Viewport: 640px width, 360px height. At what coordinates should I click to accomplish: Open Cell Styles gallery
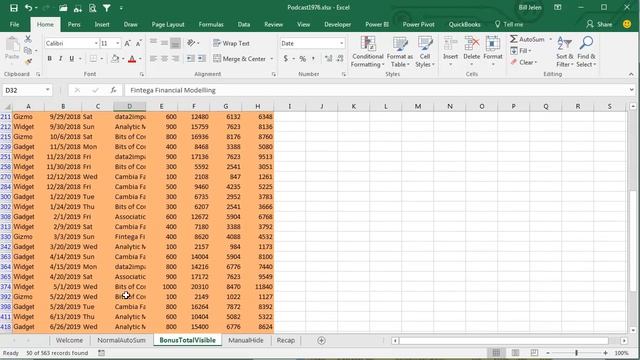[x=425, y=51]
